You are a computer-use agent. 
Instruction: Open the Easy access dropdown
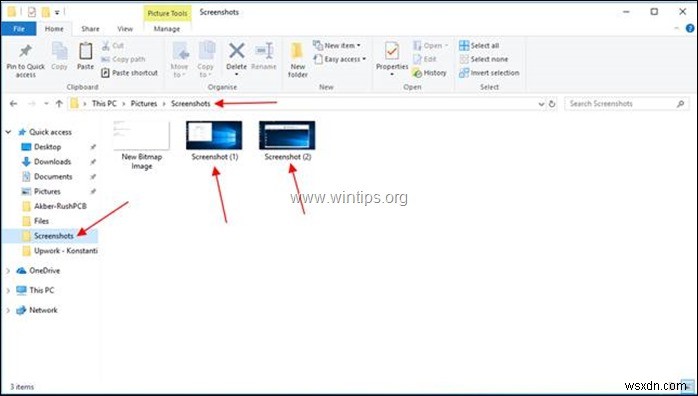pos(339,59)
